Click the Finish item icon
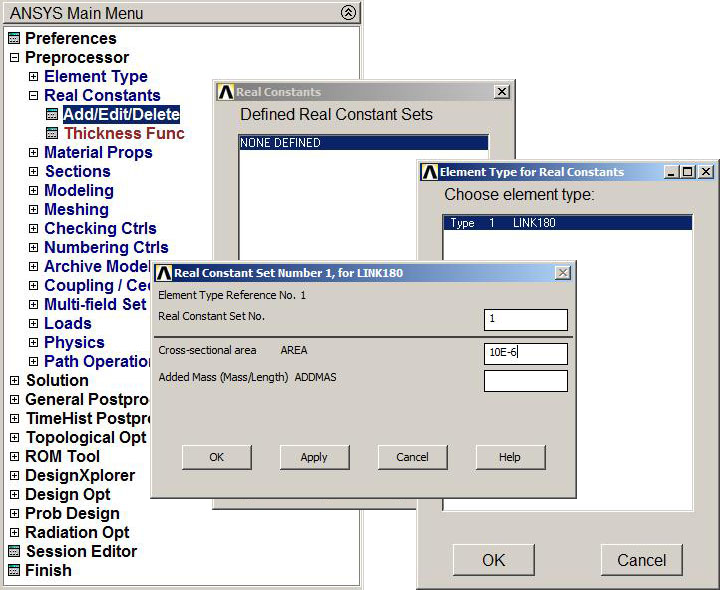 14,571
